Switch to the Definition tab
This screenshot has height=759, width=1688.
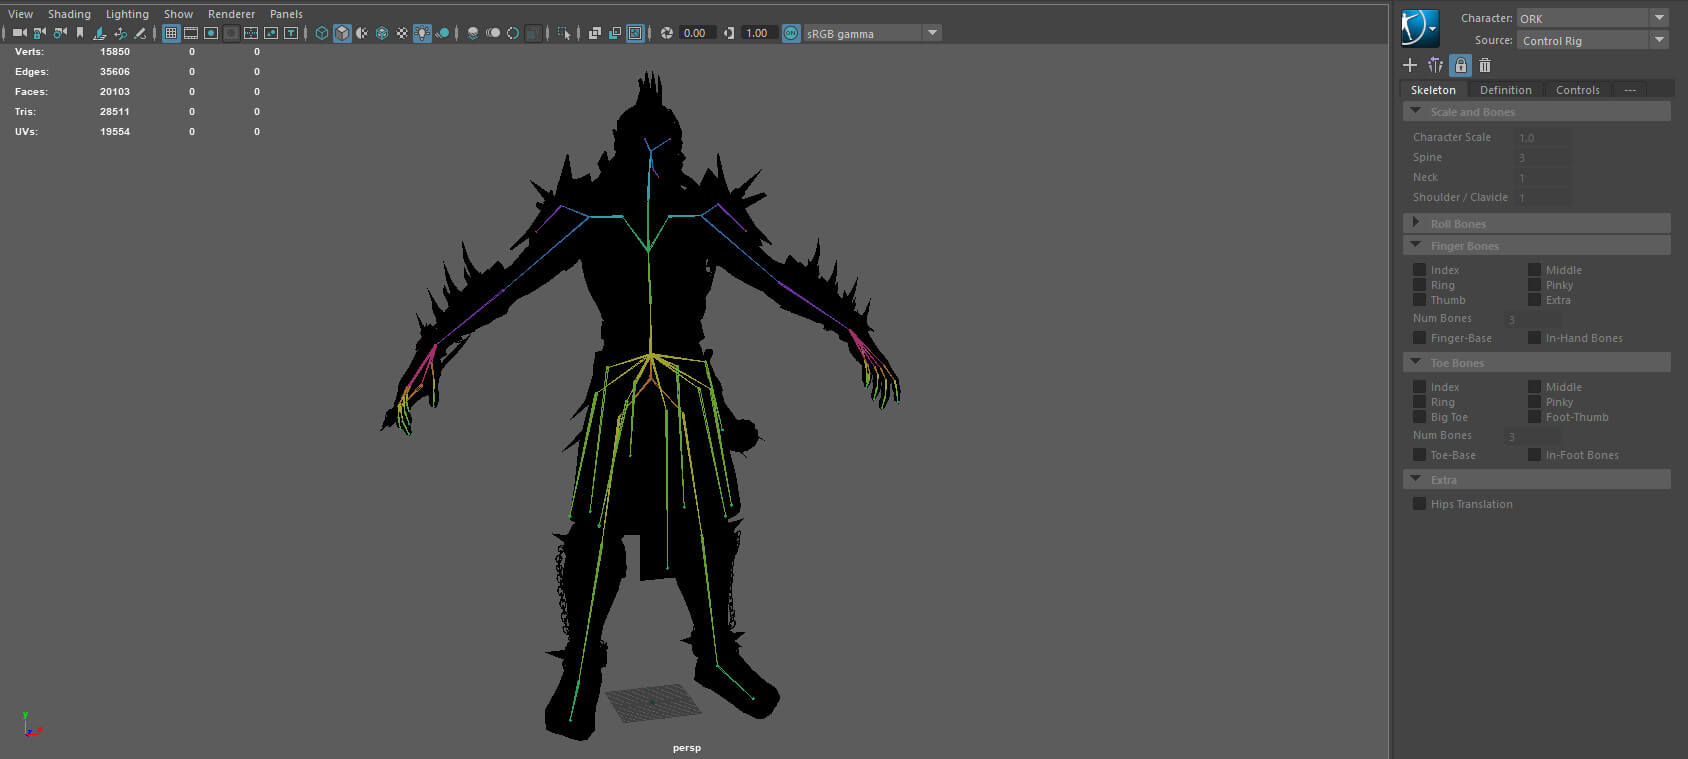(x=1505, y=90)
